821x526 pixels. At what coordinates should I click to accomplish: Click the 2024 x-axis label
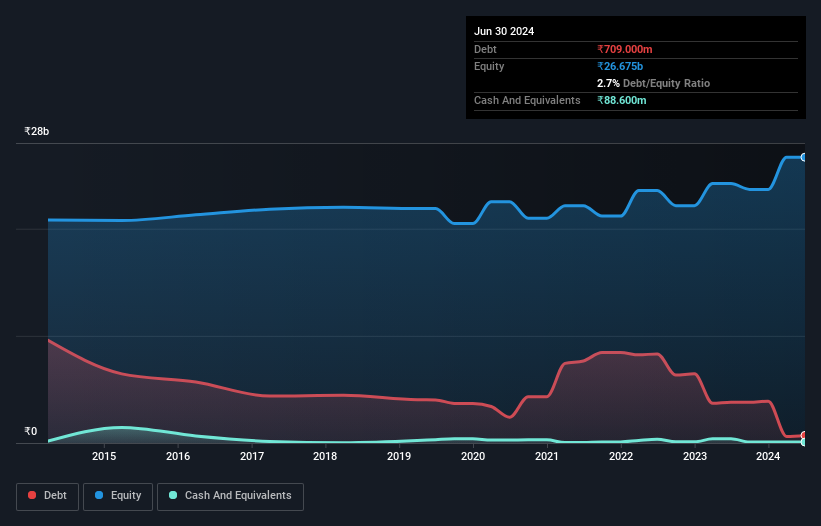point(768,456)
